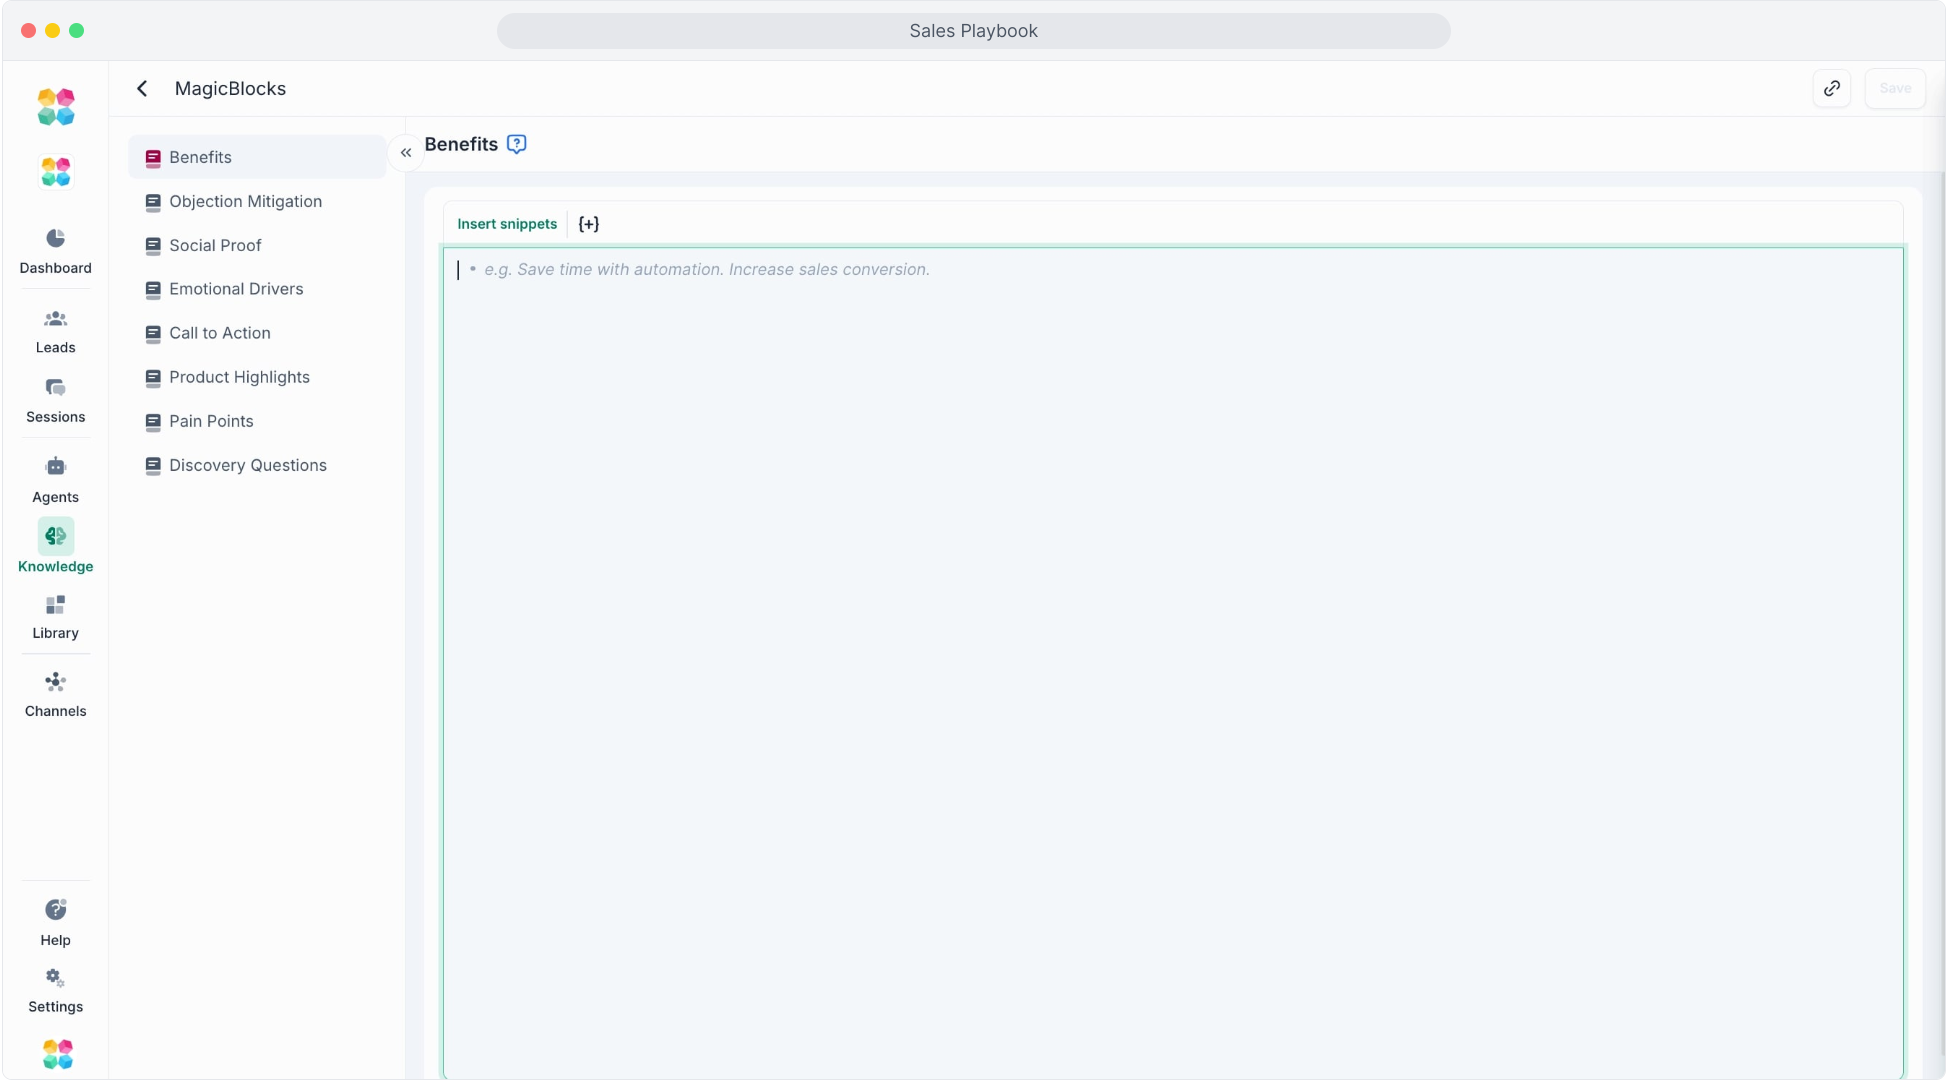Select the Discovery Questions item

[247, 465]
